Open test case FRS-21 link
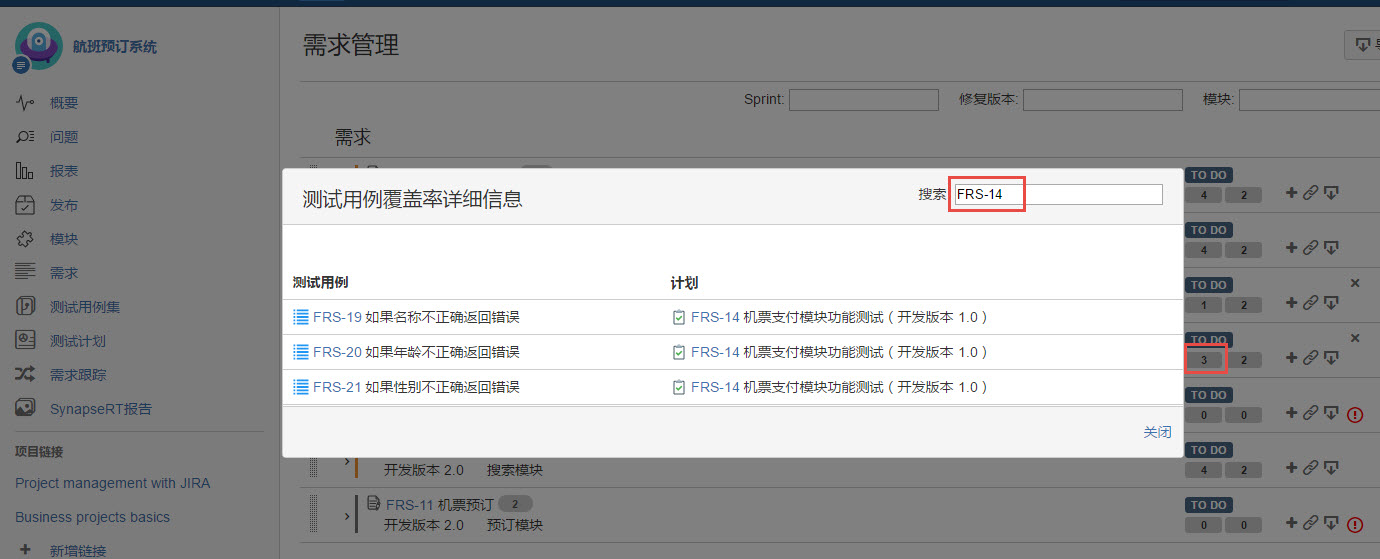Image resolution: width=1380 pixels, height=559 pixels. point(337,387)
